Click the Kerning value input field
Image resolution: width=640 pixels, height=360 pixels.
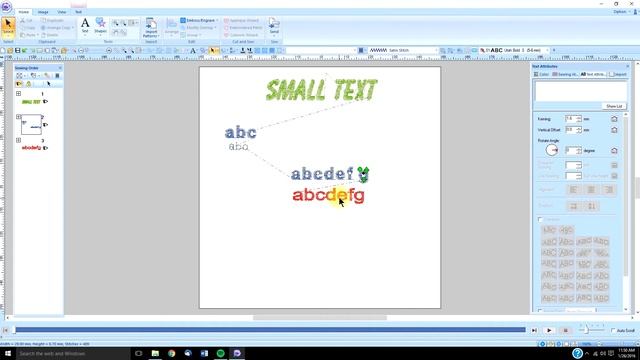point(571,119)
